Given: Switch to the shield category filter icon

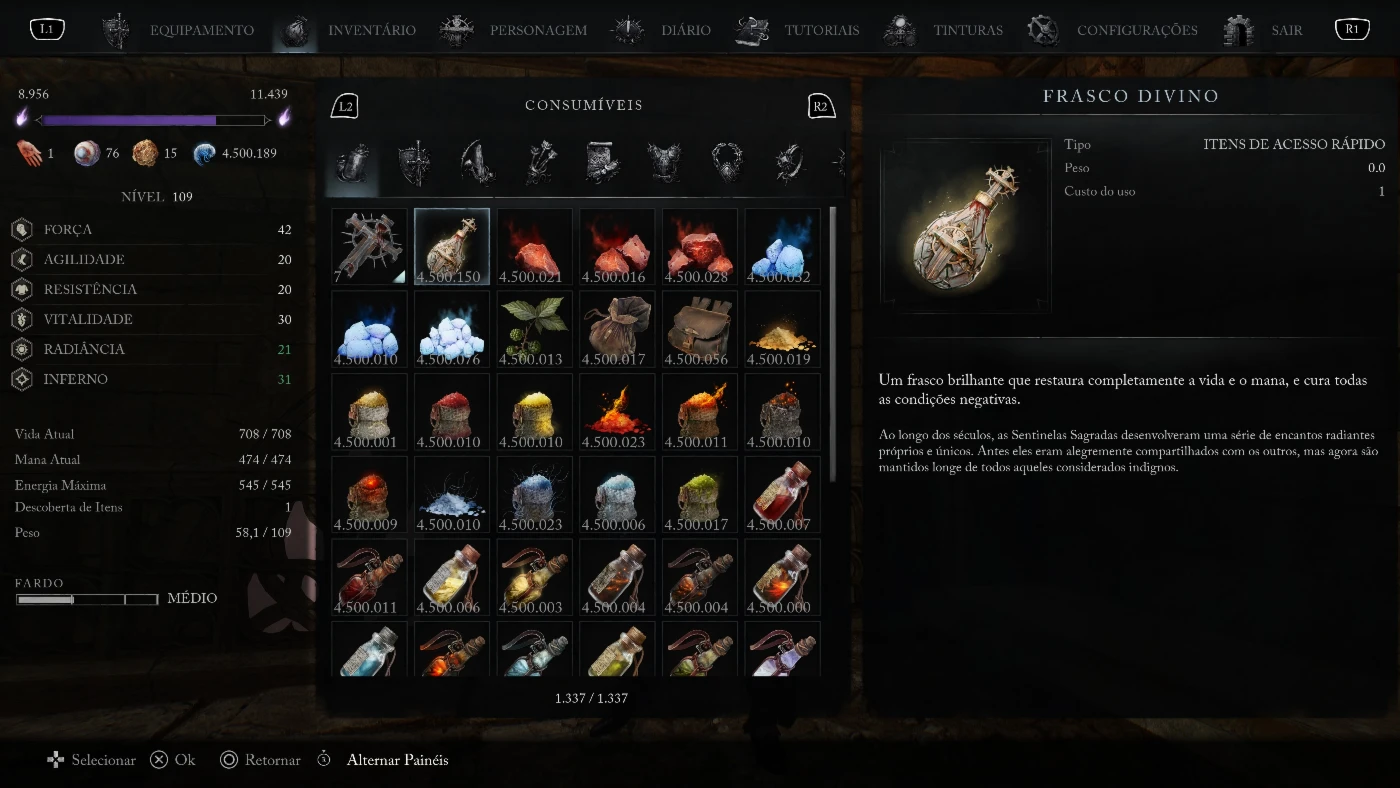Looking at the screenshot, I should tap(415, 162).
